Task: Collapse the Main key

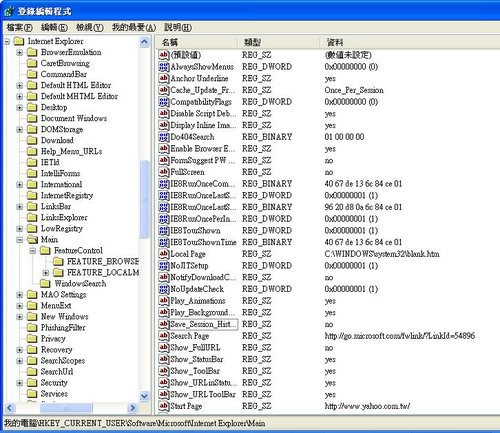Action: [x=20, y=240]
